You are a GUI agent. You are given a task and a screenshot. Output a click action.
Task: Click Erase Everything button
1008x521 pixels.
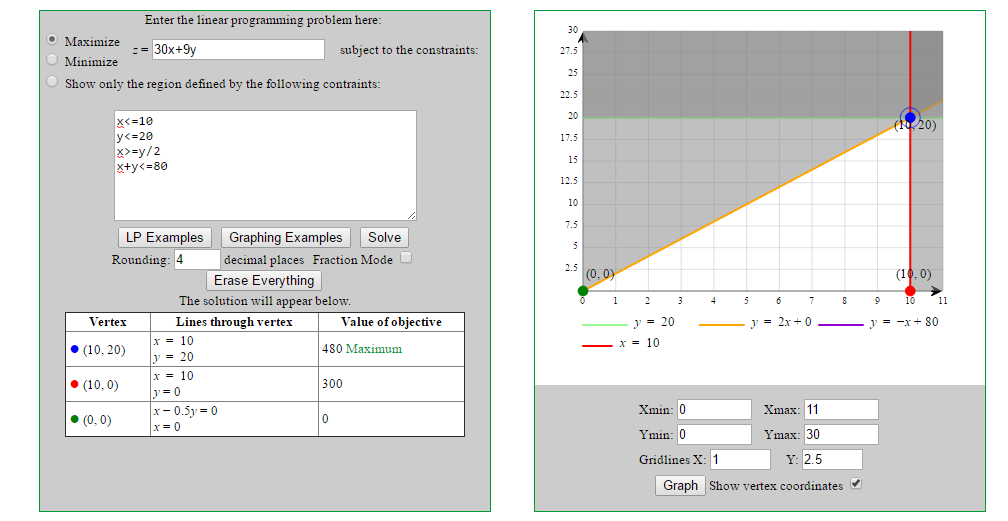[264, 280]
